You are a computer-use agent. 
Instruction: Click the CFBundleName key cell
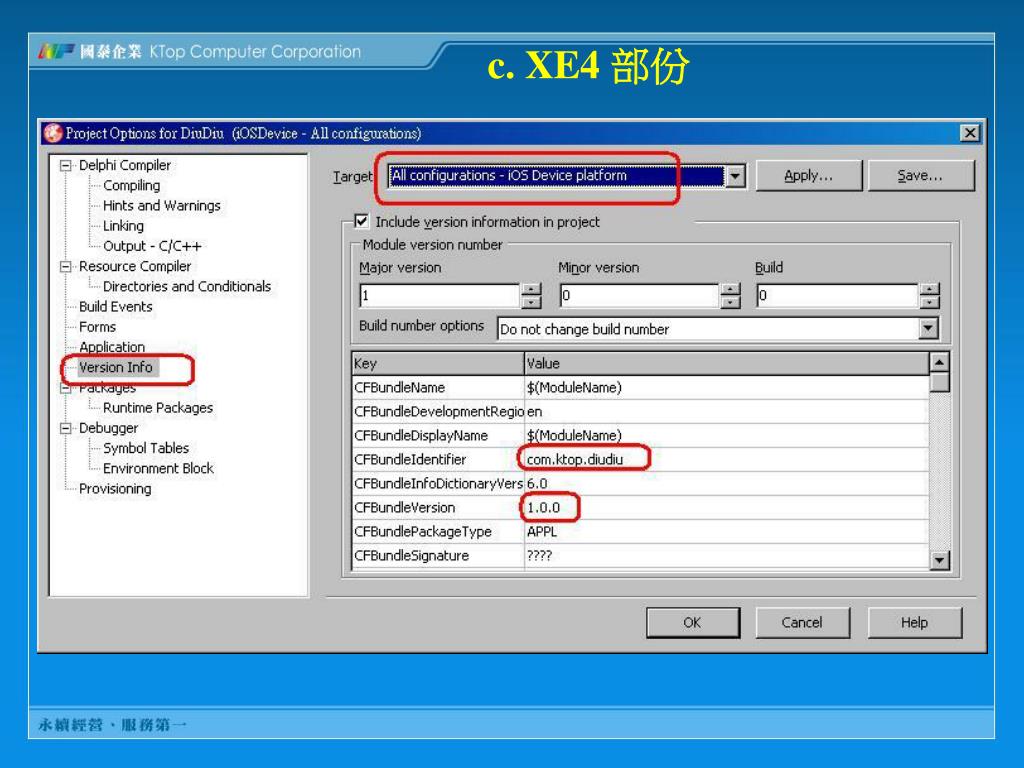(438, 388)
